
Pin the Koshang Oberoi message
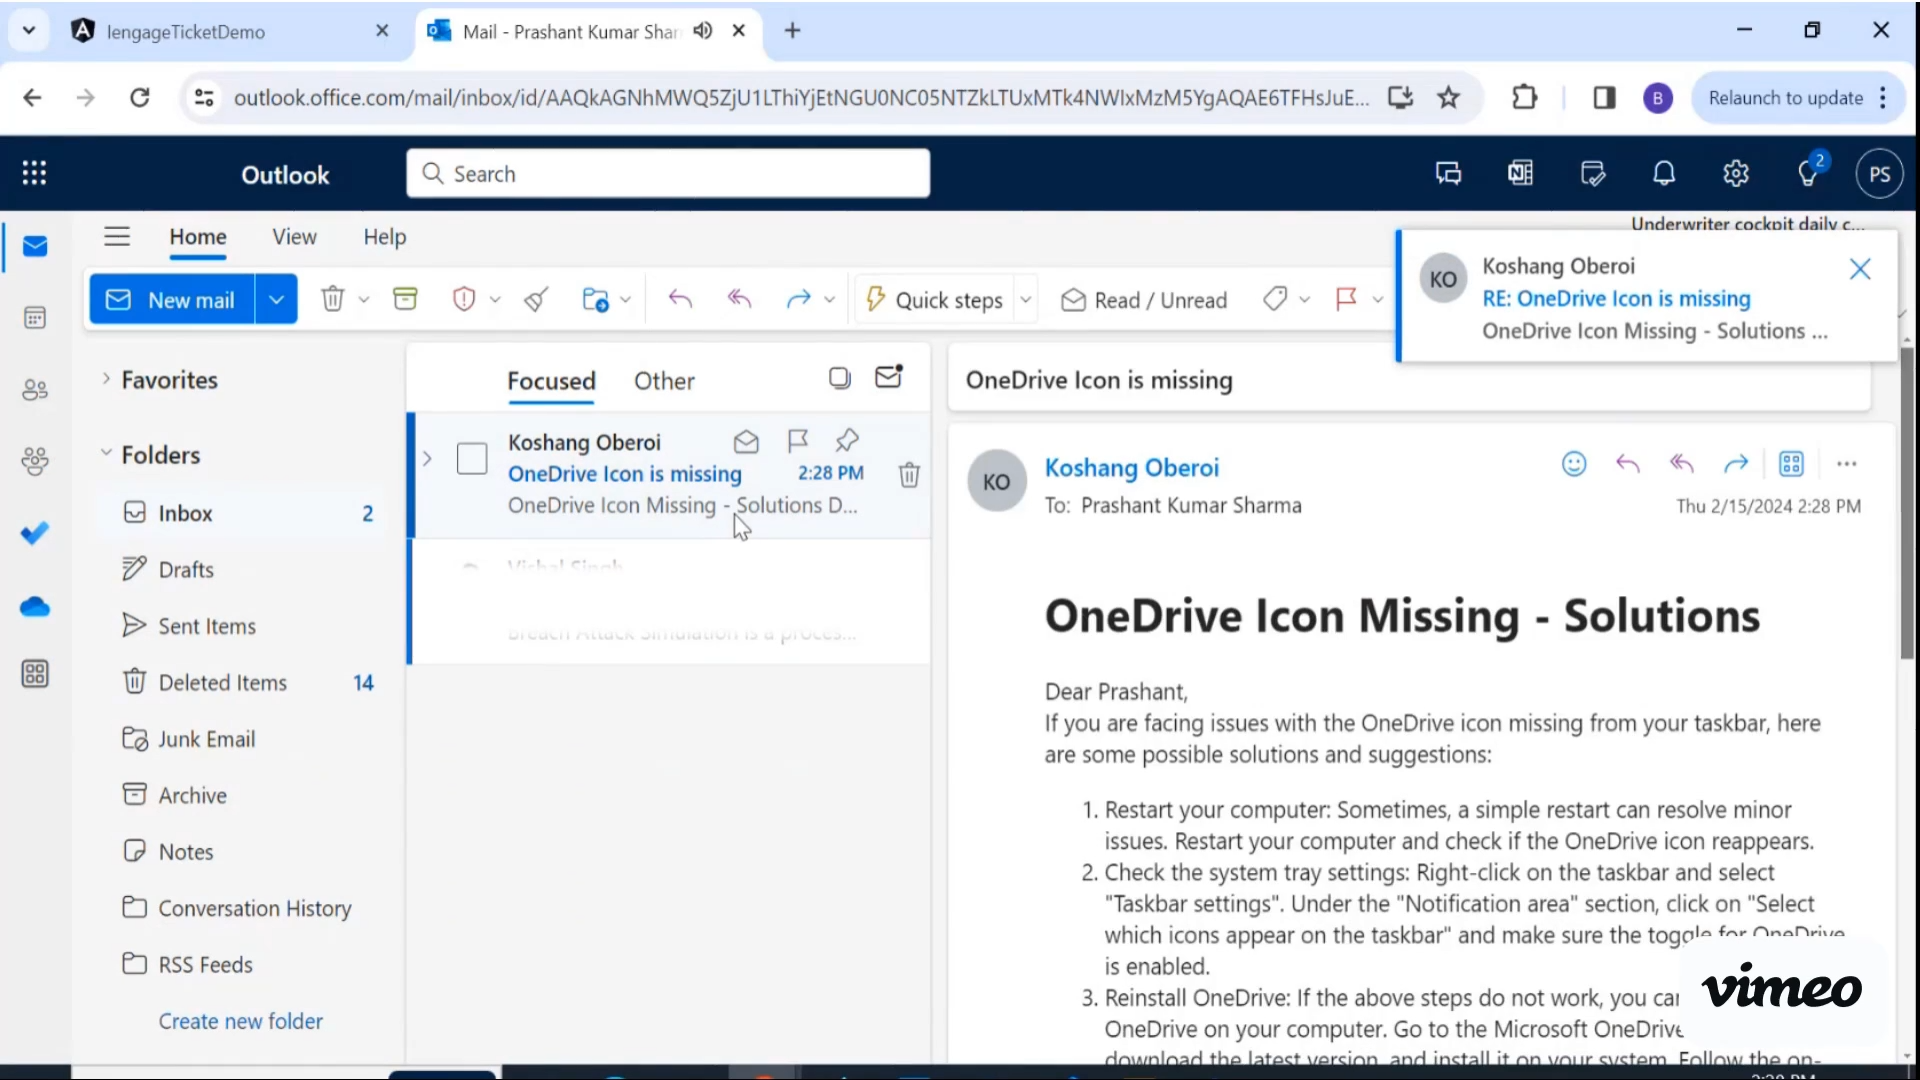click(x=847, y=441)
